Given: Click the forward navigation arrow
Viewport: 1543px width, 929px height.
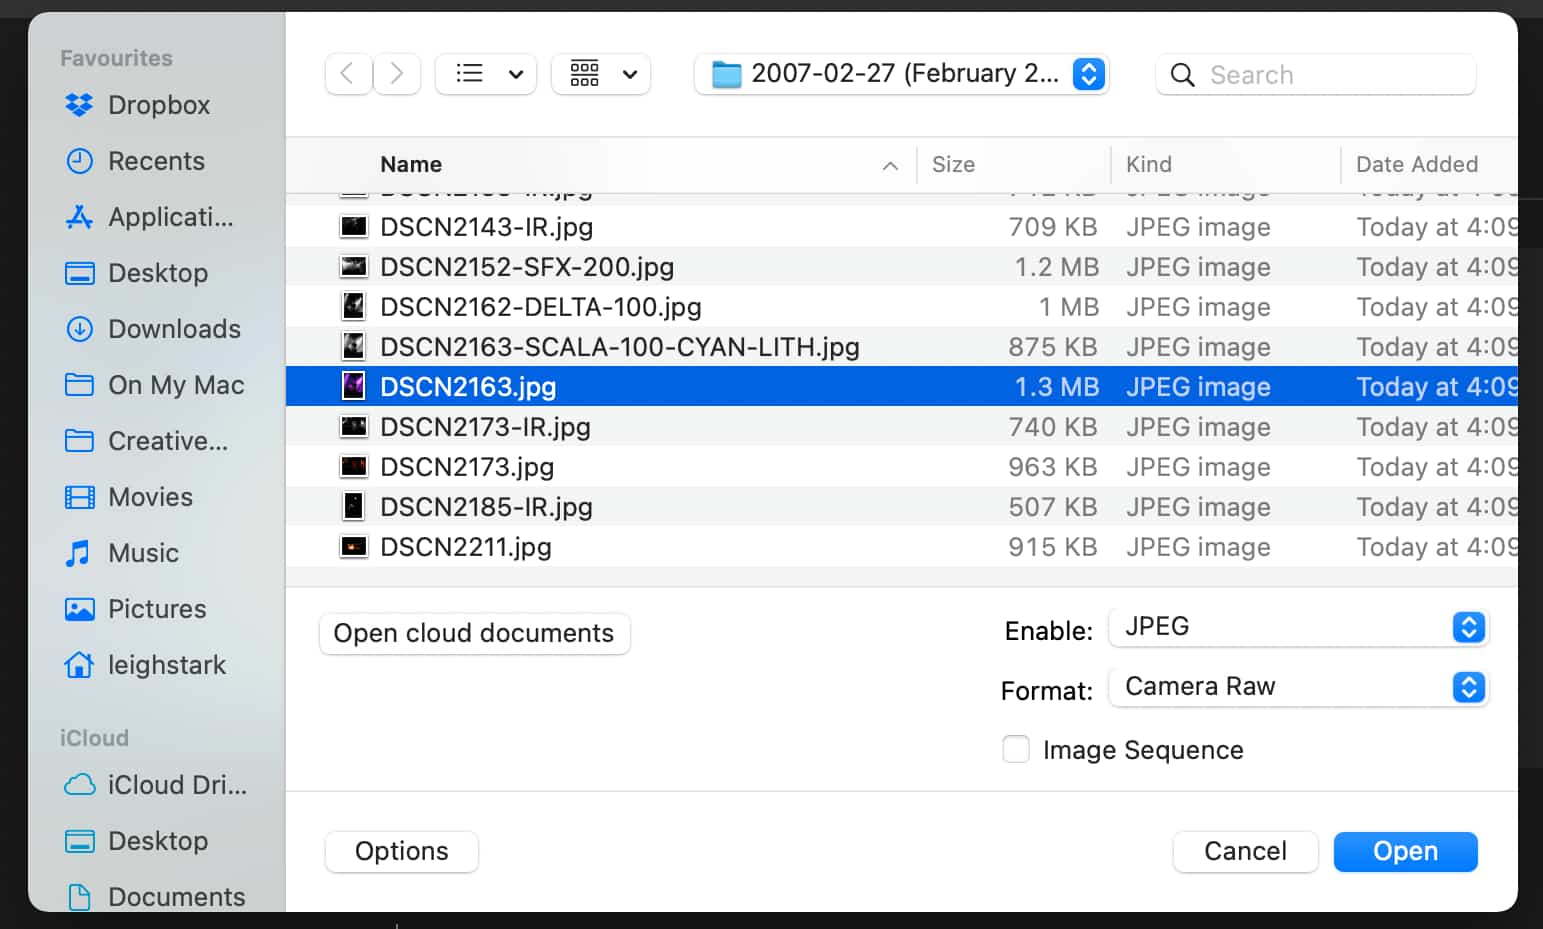Looking at the screenshot, I should (396, 74).
